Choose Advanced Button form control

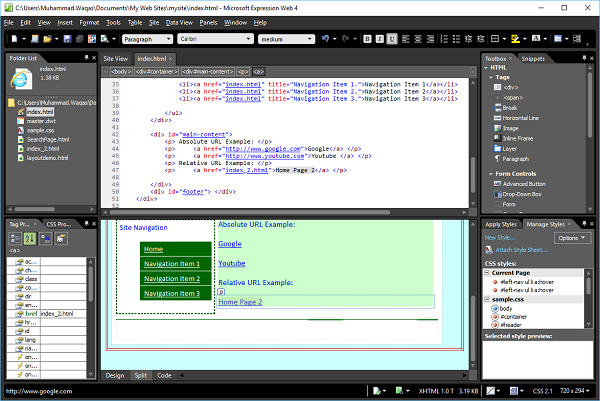point(526,183)
